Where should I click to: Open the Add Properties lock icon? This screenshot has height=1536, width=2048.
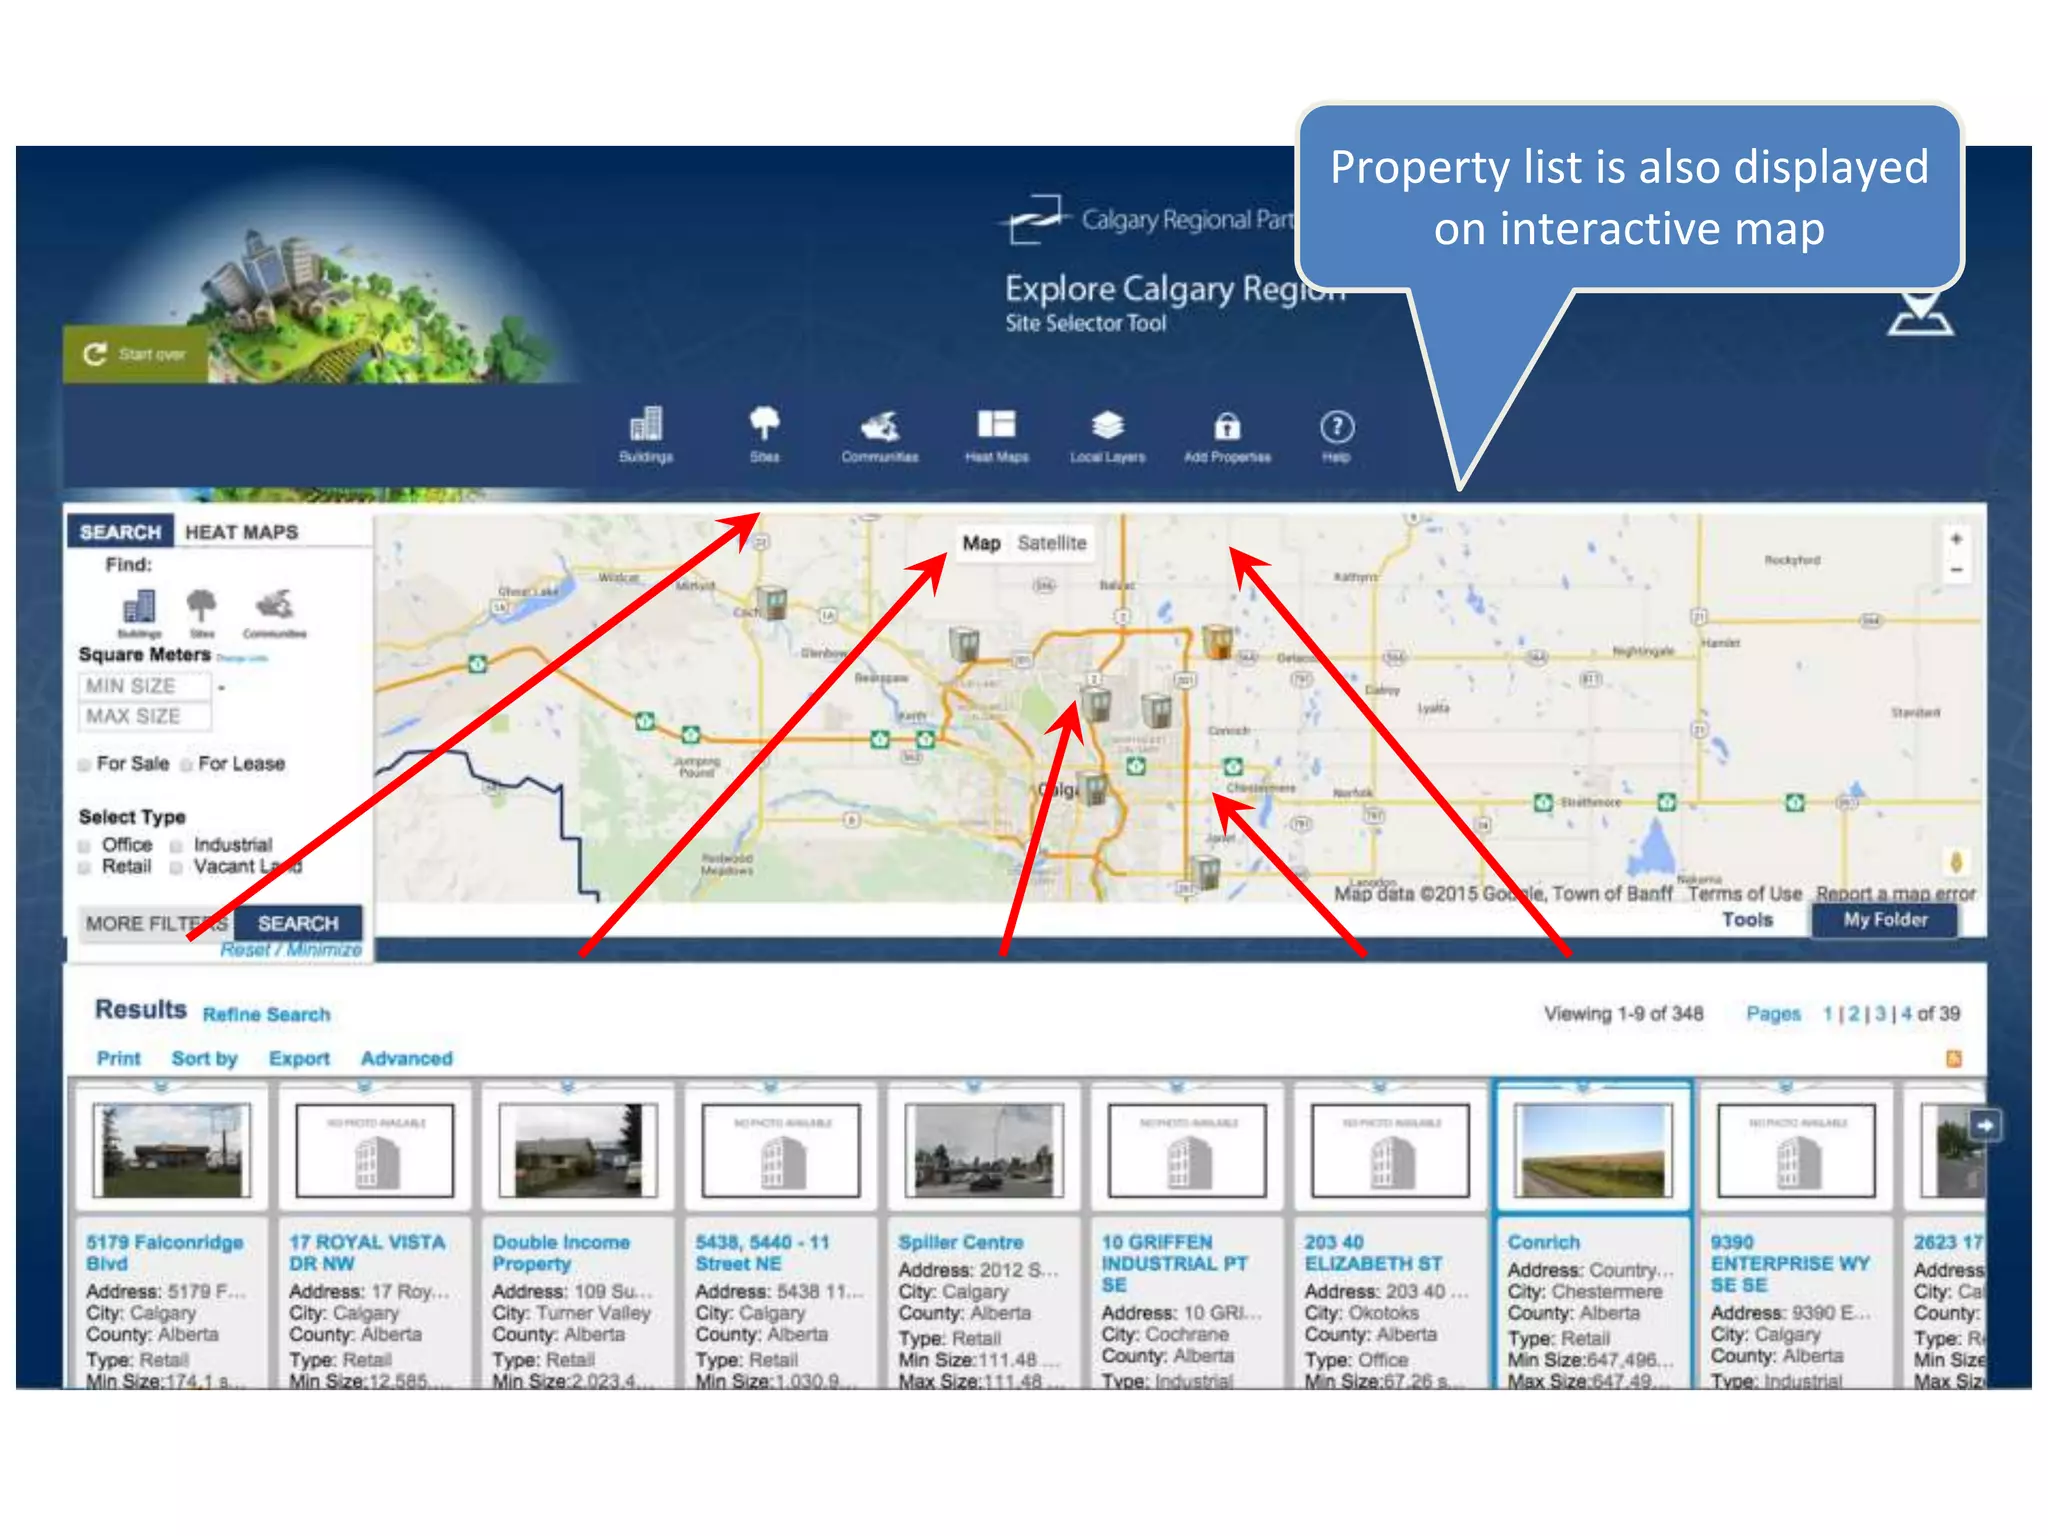pyautogui.click(x=1228, y=434)
